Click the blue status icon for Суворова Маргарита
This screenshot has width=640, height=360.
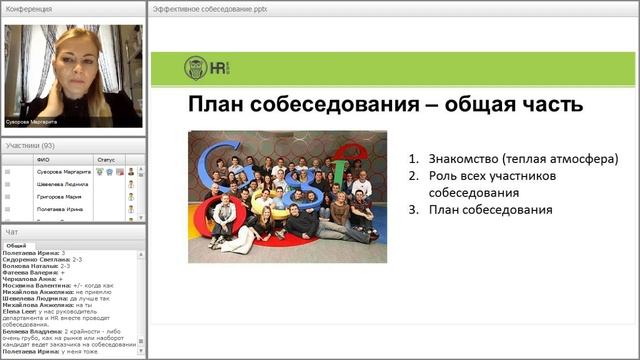click(109, 172)
